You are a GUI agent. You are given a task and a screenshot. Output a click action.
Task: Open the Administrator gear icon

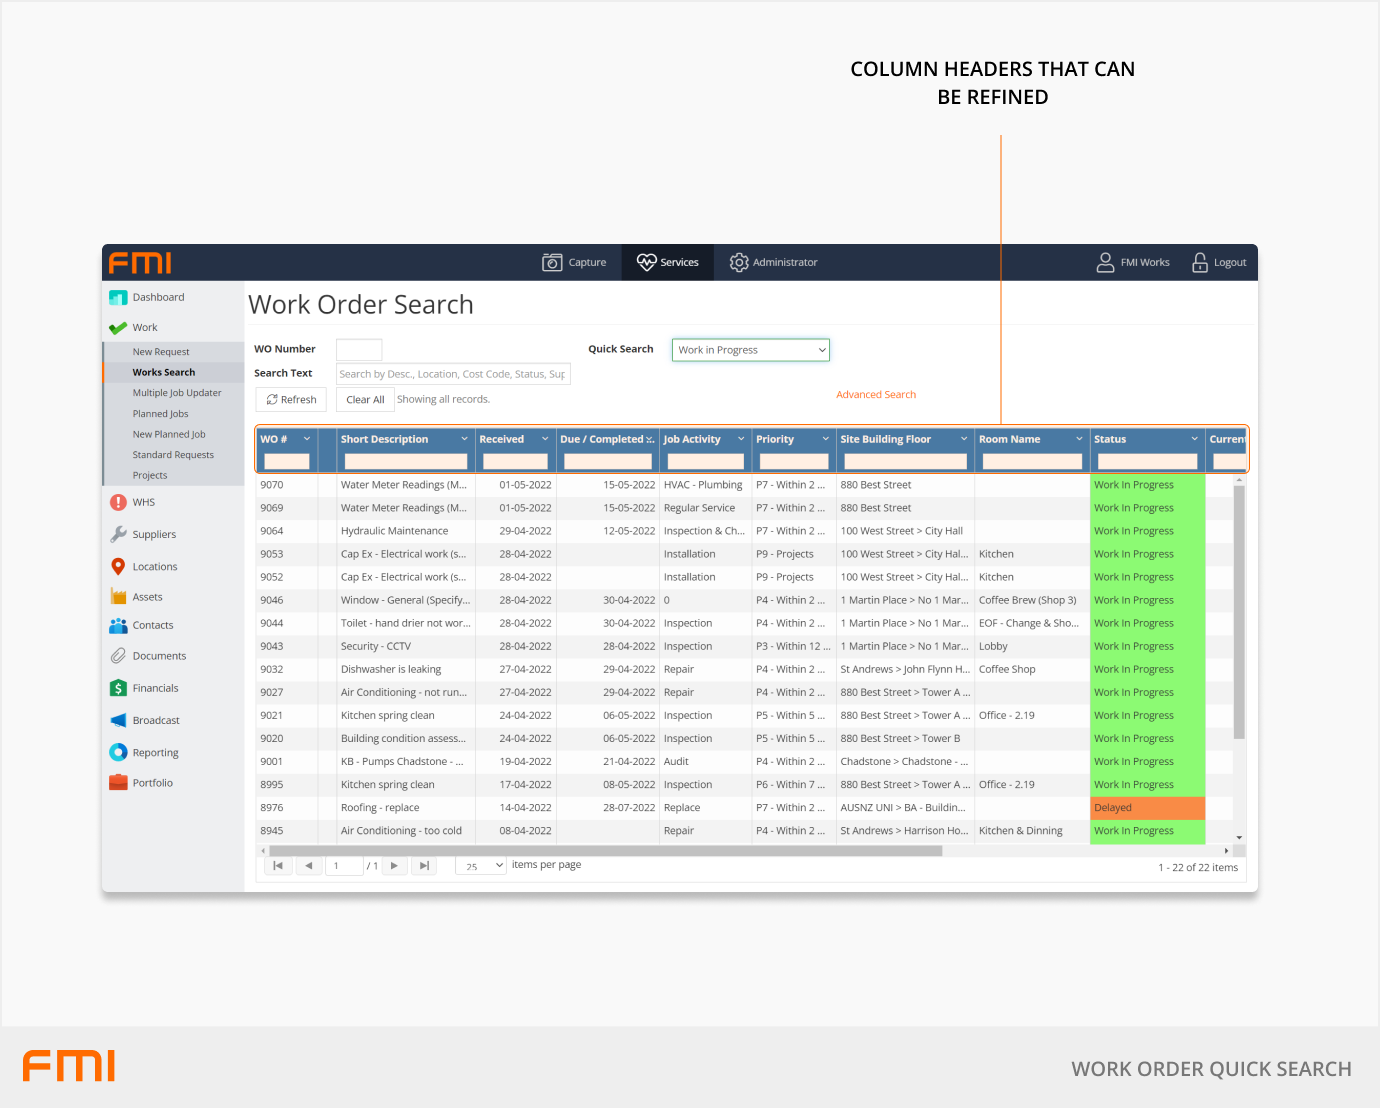click(x=739, y=263)
